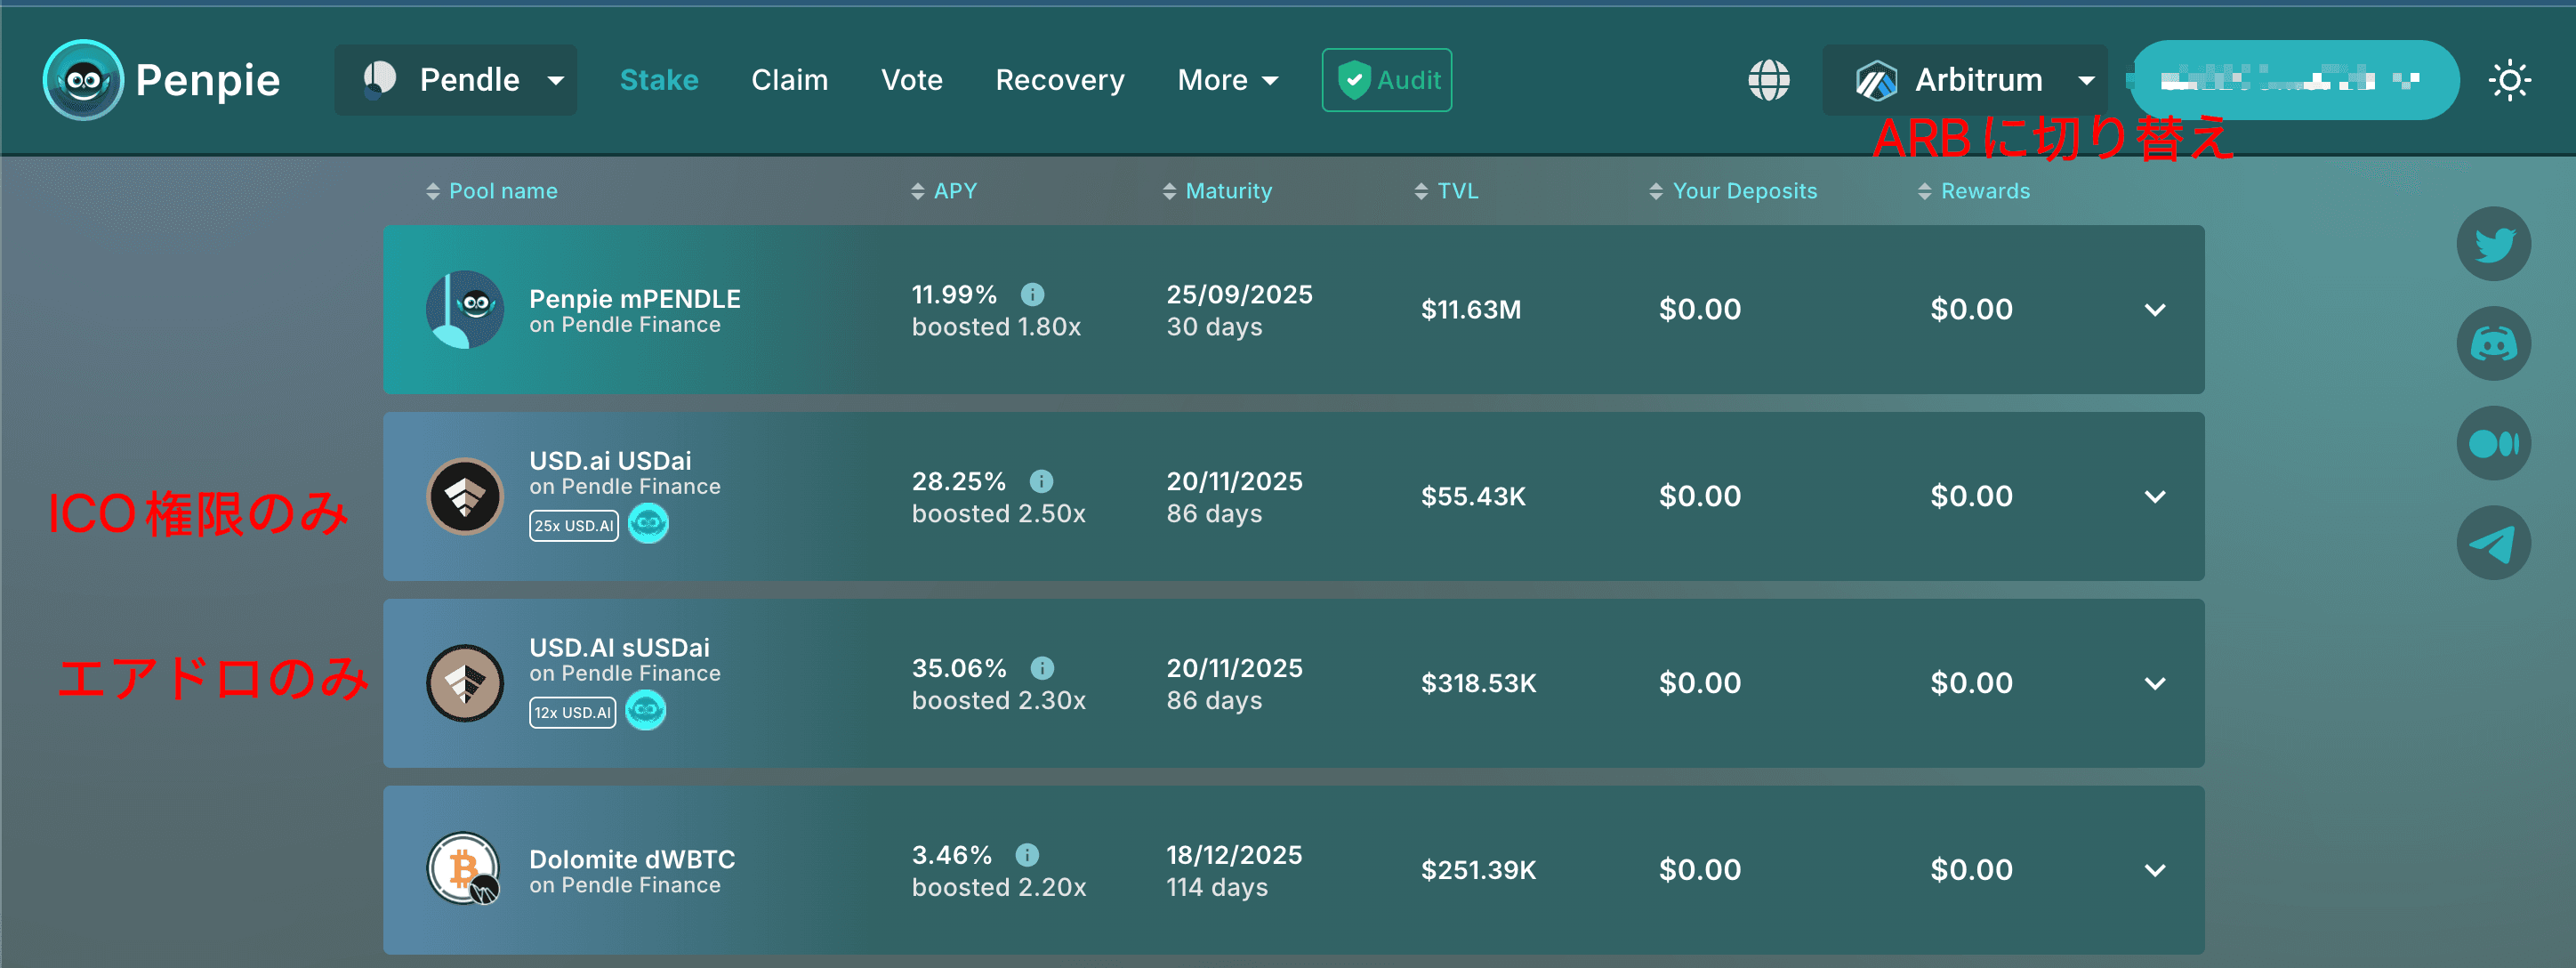Switch to the Vote tab
Viewport: 2576px width, 968px height.
pos(912,80)
